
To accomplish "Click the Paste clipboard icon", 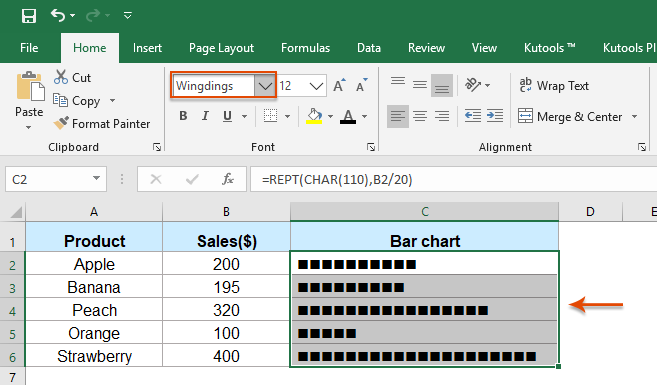I will (30, 87).
